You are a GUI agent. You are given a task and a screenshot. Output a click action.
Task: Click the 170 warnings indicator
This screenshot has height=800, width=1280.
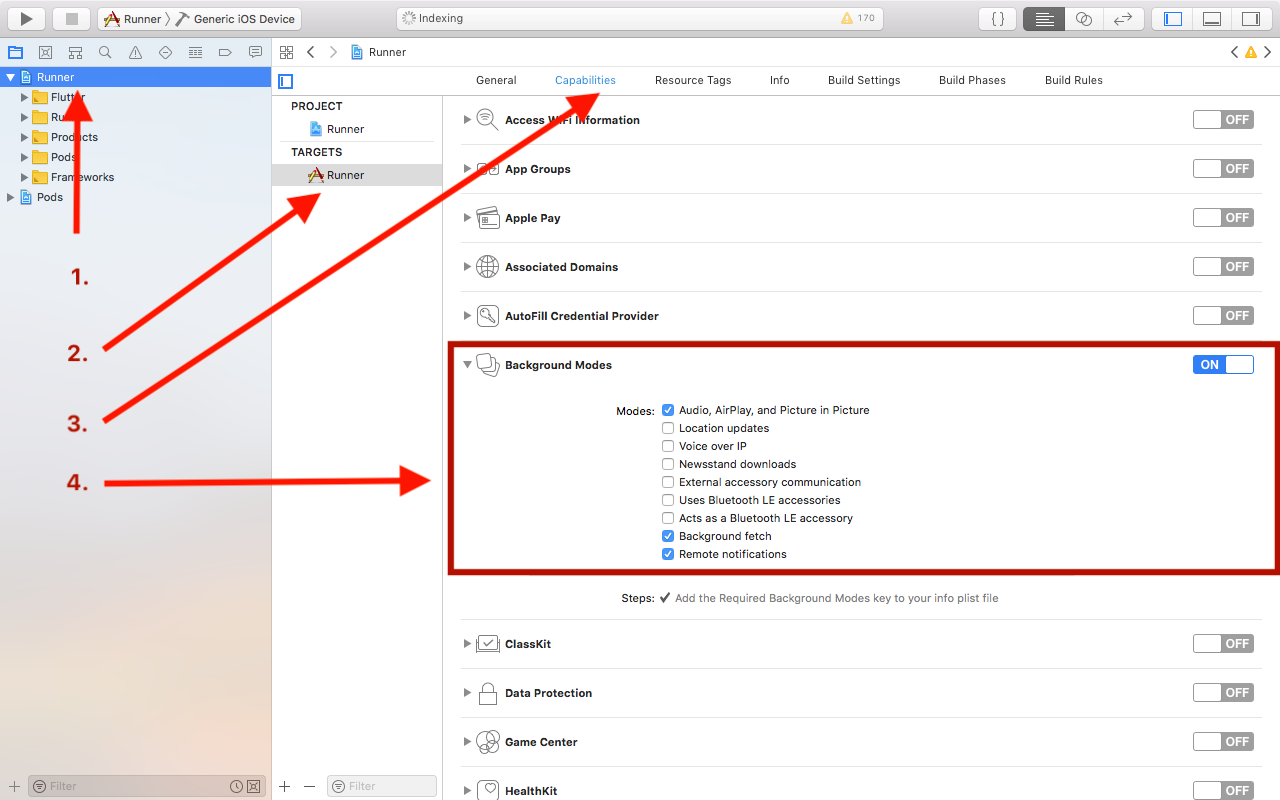[858, 18]
